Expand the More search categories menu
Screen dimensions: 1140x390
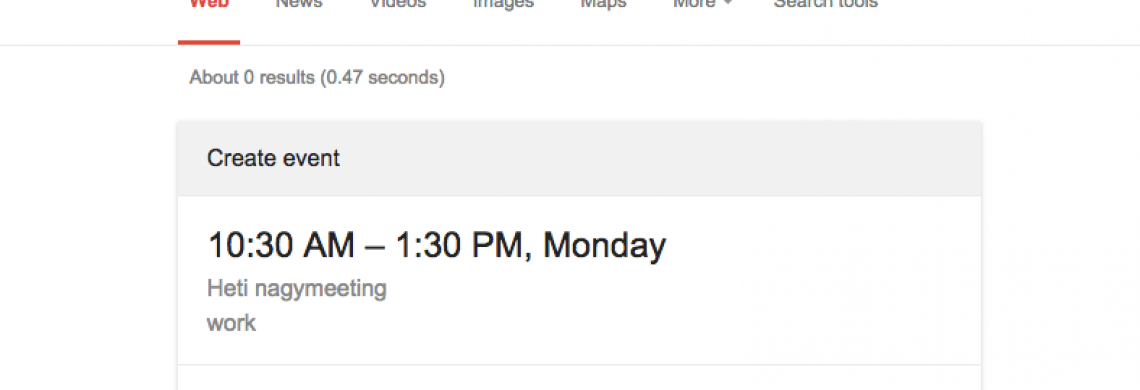click(702, 4)
